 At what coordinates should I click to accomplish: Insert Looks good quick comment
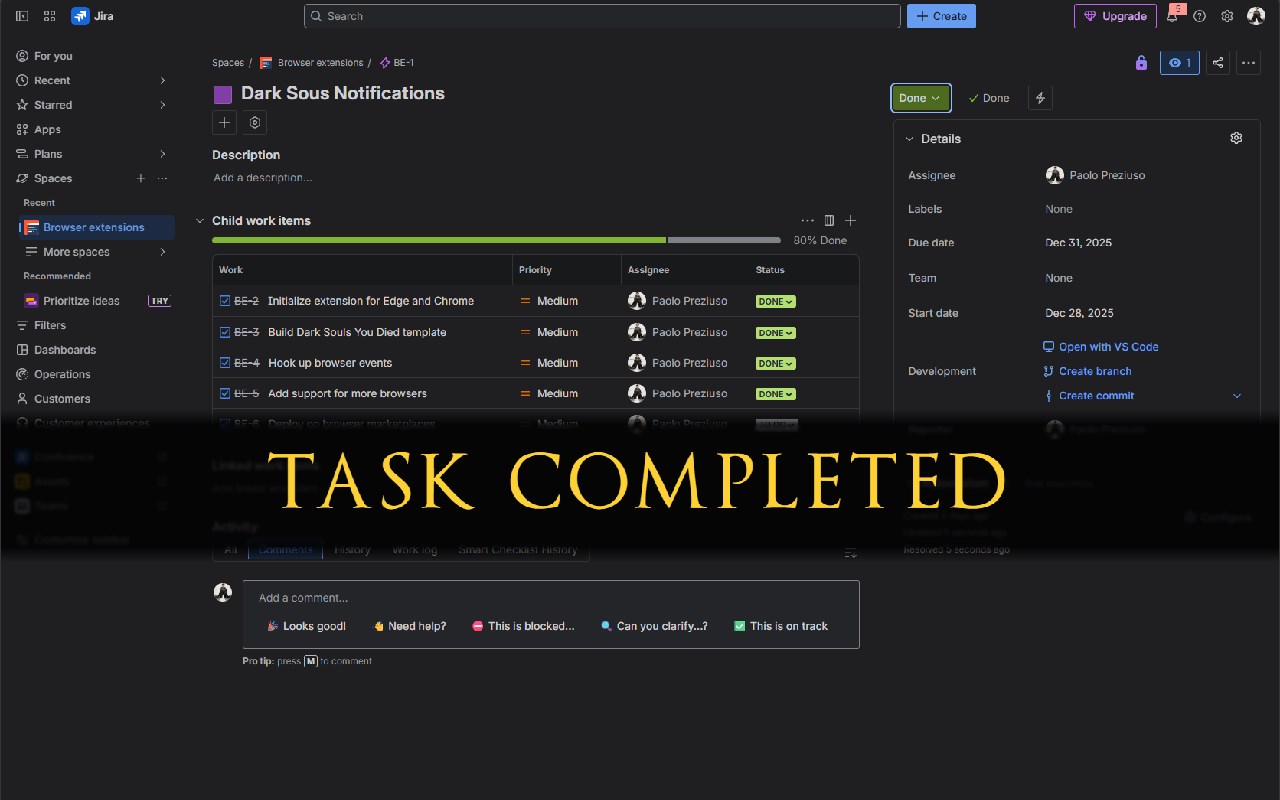click(307, 626)
